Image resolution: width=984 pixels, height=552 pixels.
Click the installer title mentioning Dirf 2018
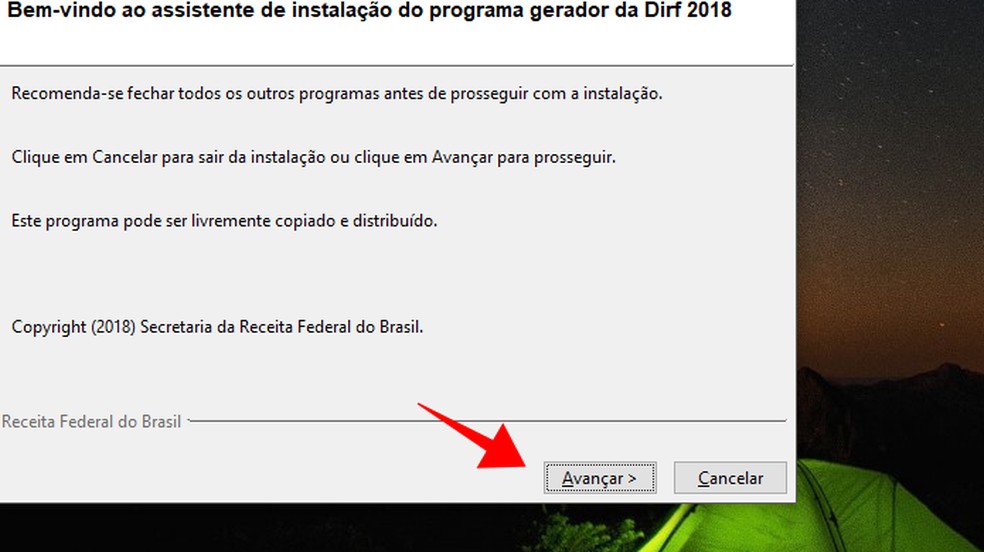coord(369,10)
